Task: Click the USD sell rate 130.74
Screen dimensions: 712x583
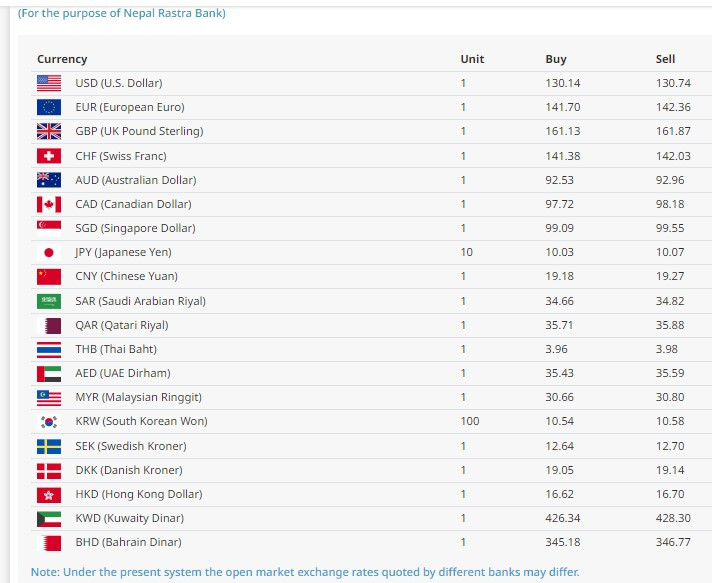Action: coord(673,83)
